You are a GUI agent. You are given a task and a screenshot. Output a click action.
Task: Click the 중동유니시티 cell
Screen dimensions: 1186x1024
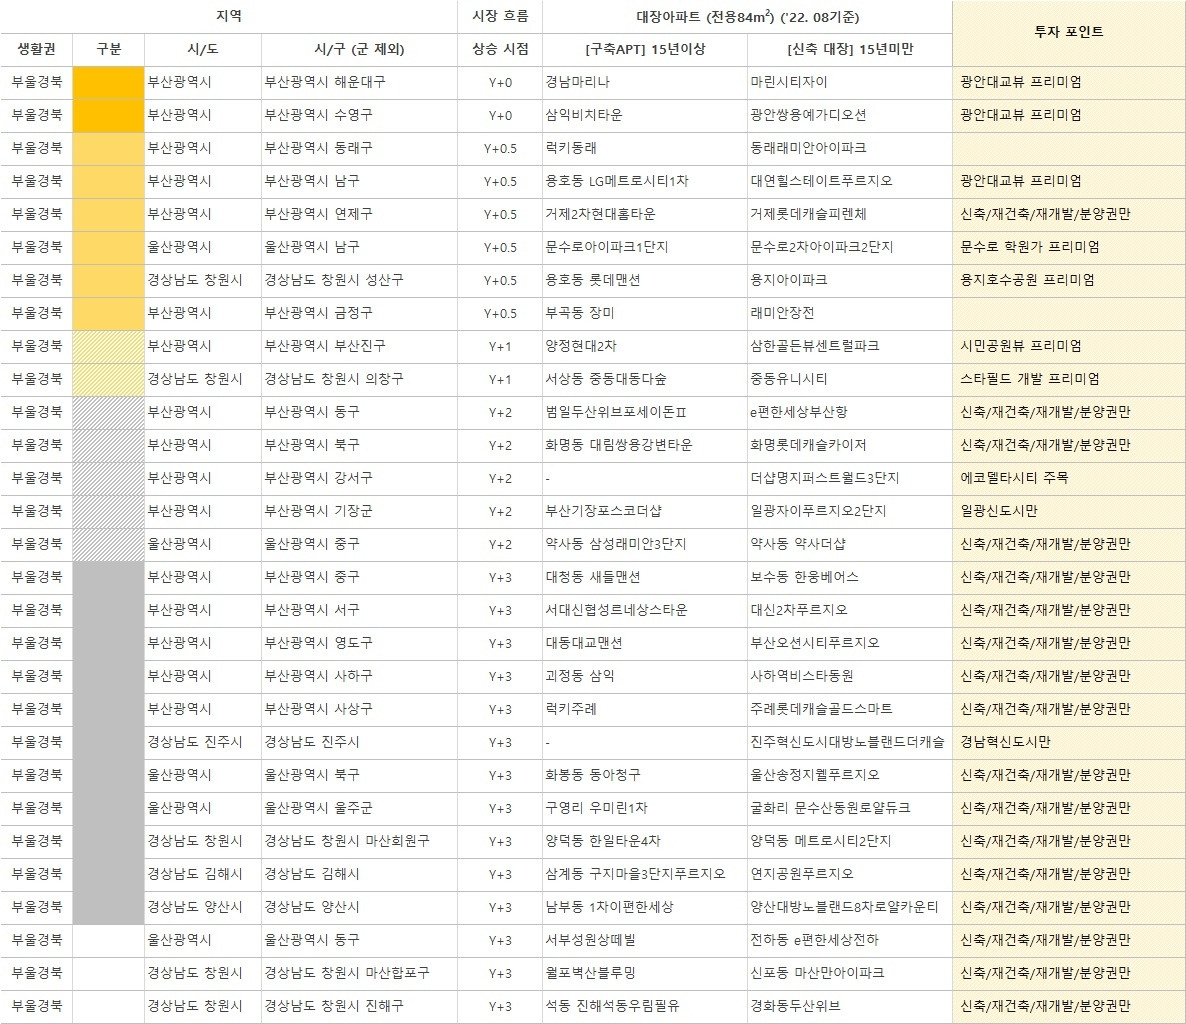(x=849, y=380)
